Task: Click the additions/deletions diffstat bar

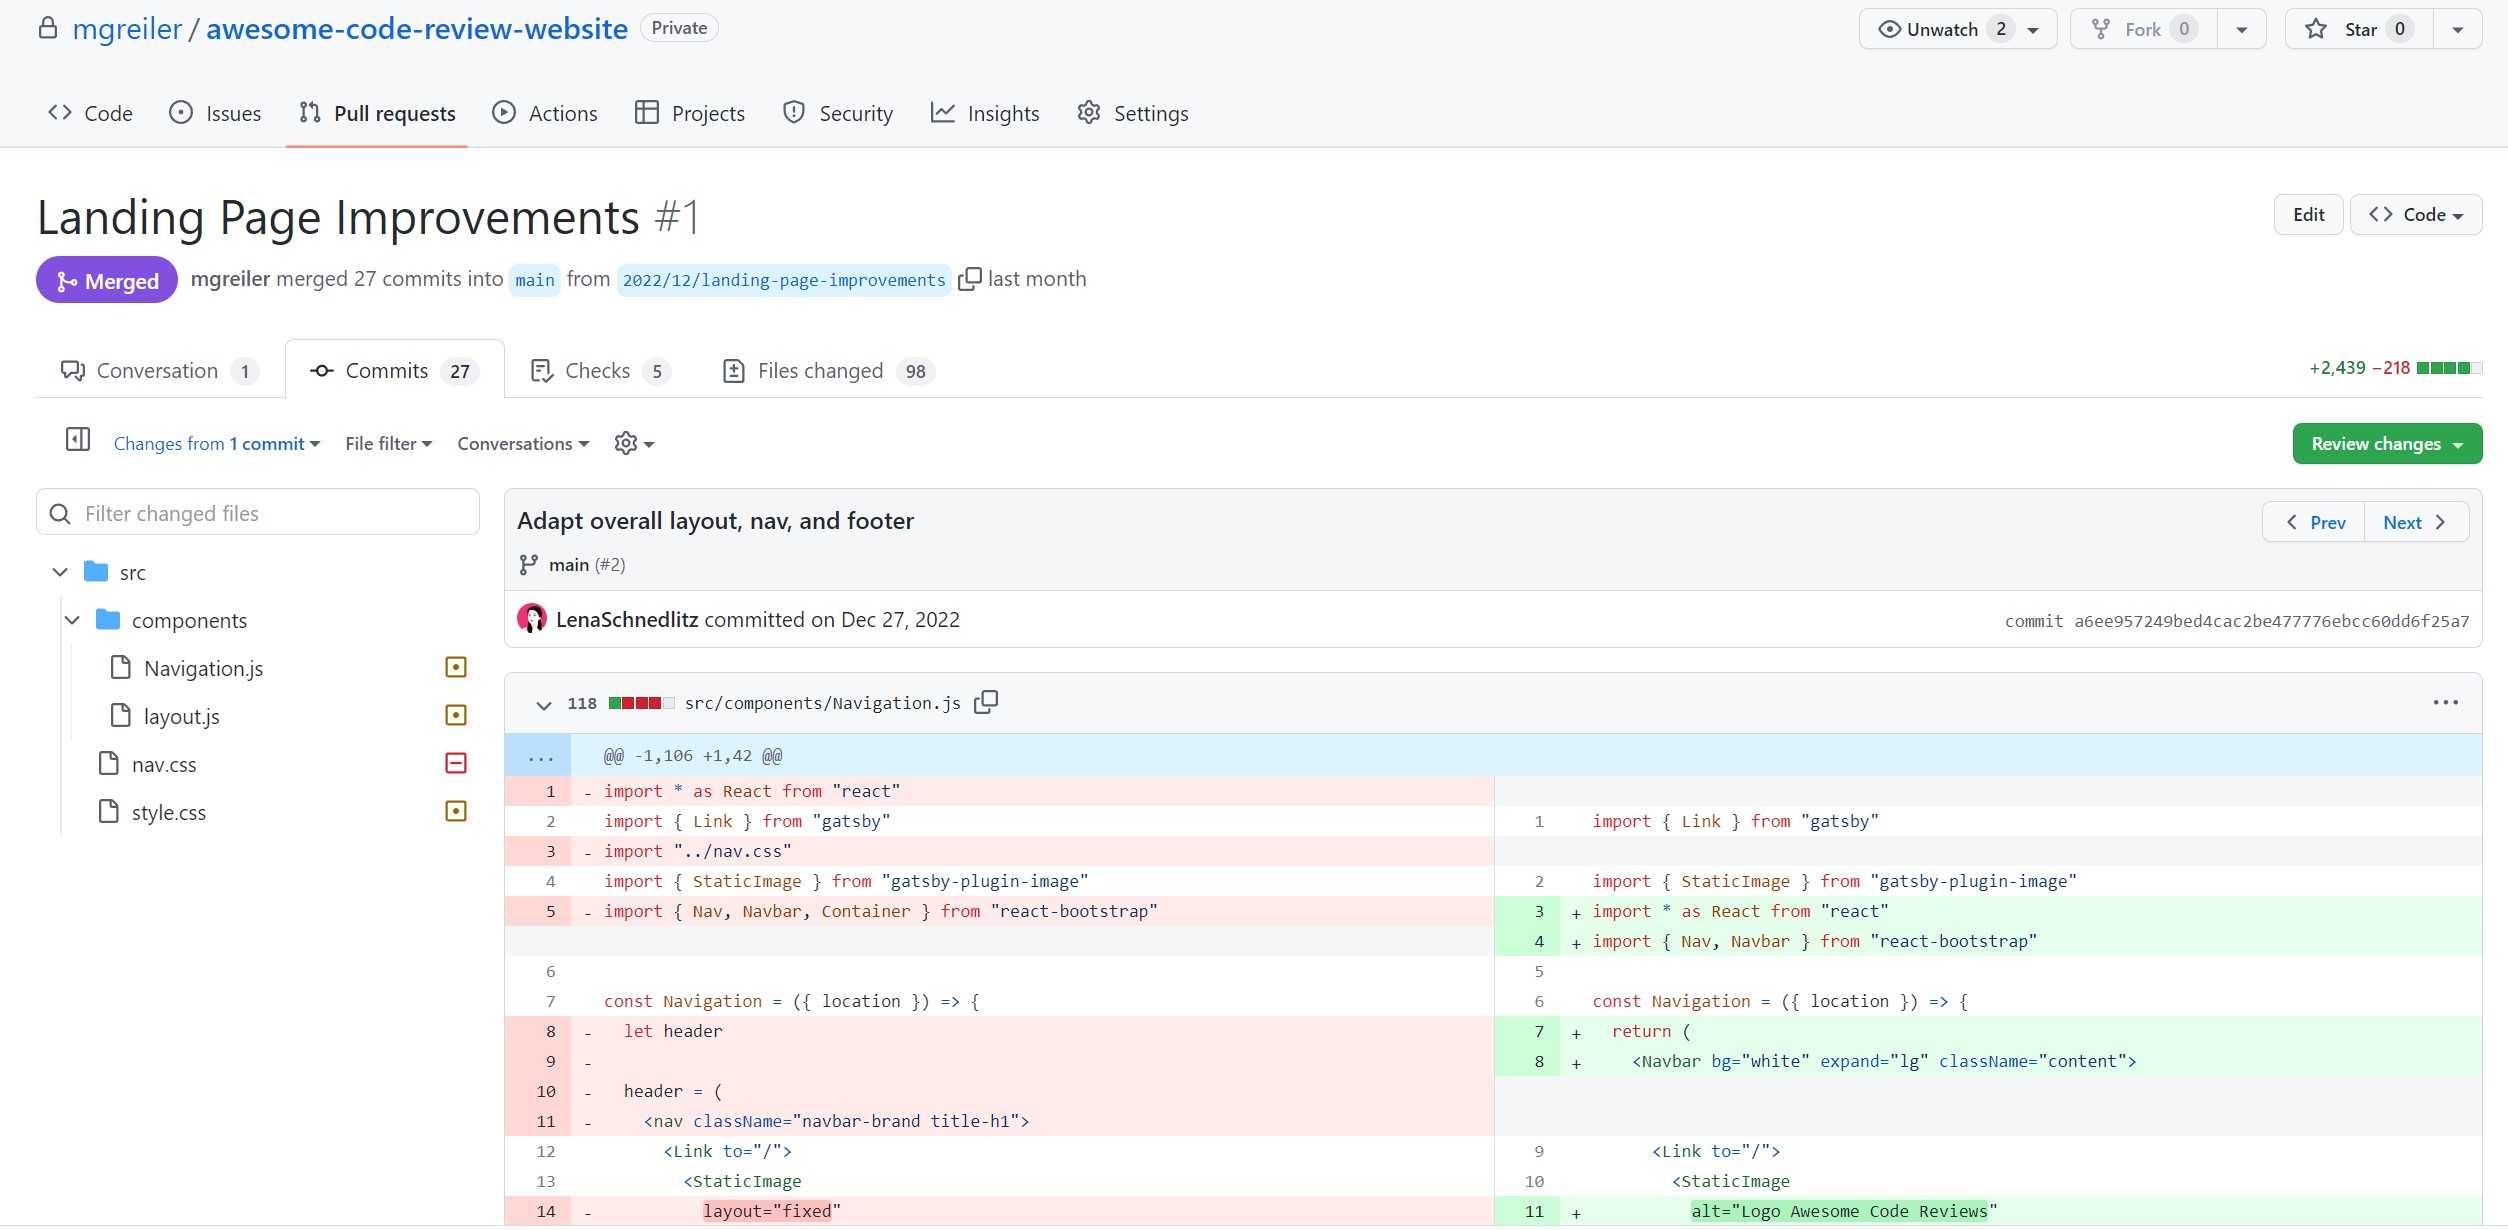Action: click(x=2447, y=368)
